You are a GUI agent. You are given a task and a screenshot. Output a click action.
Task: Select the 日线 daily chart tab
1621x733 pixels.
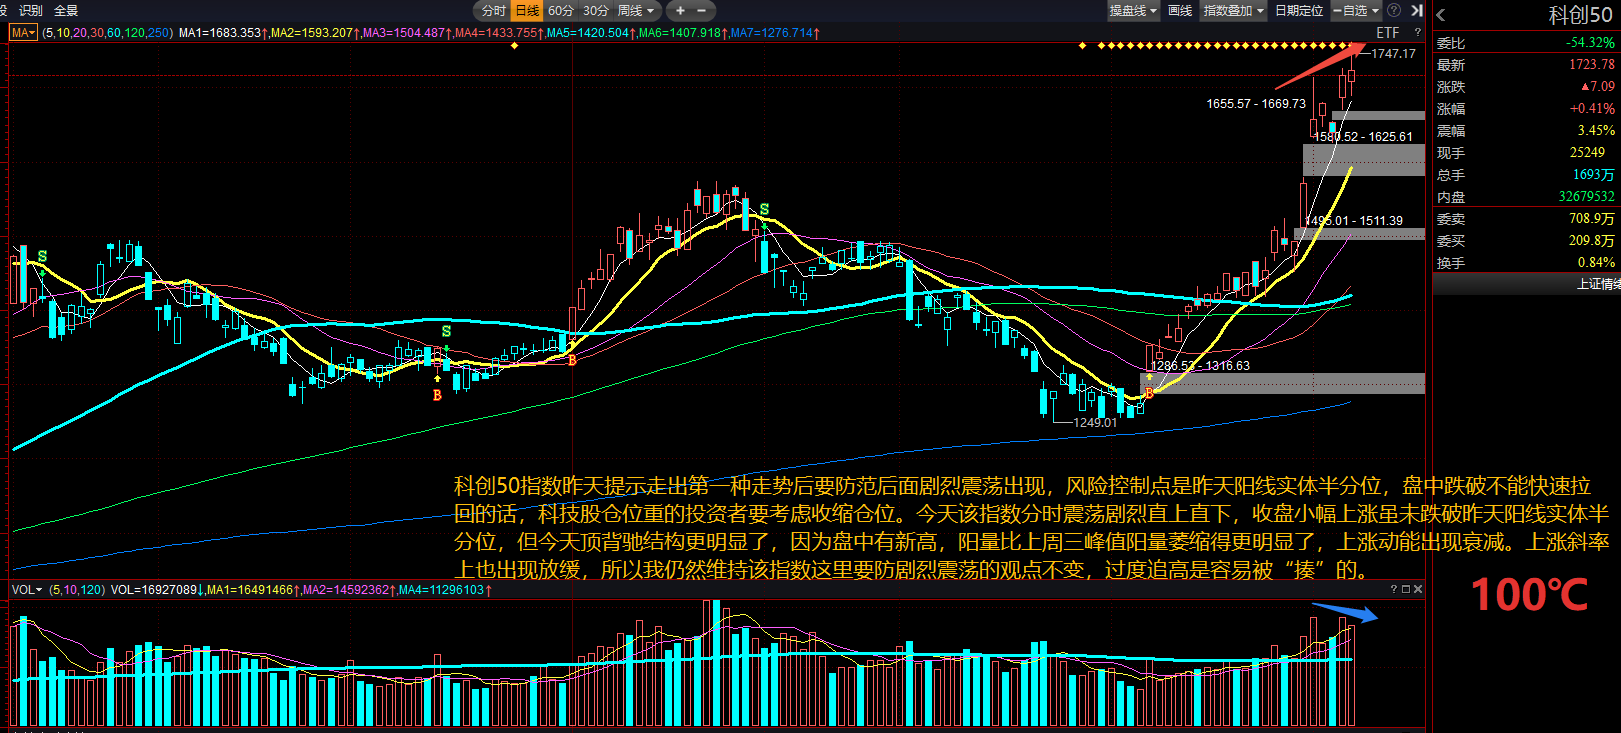tap(526, 11)
